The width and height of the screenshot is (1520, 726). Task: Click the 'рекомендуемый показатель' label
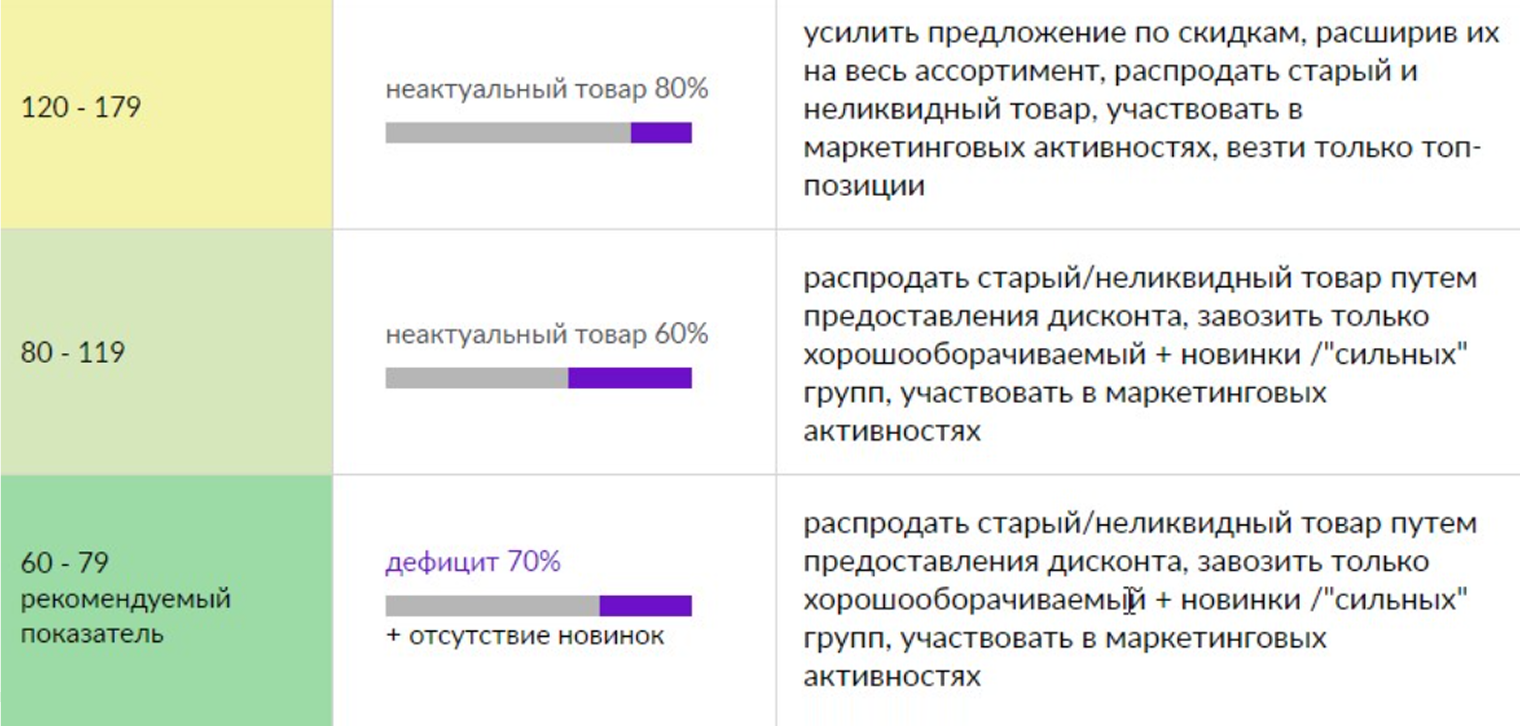[x=125, y=617]
